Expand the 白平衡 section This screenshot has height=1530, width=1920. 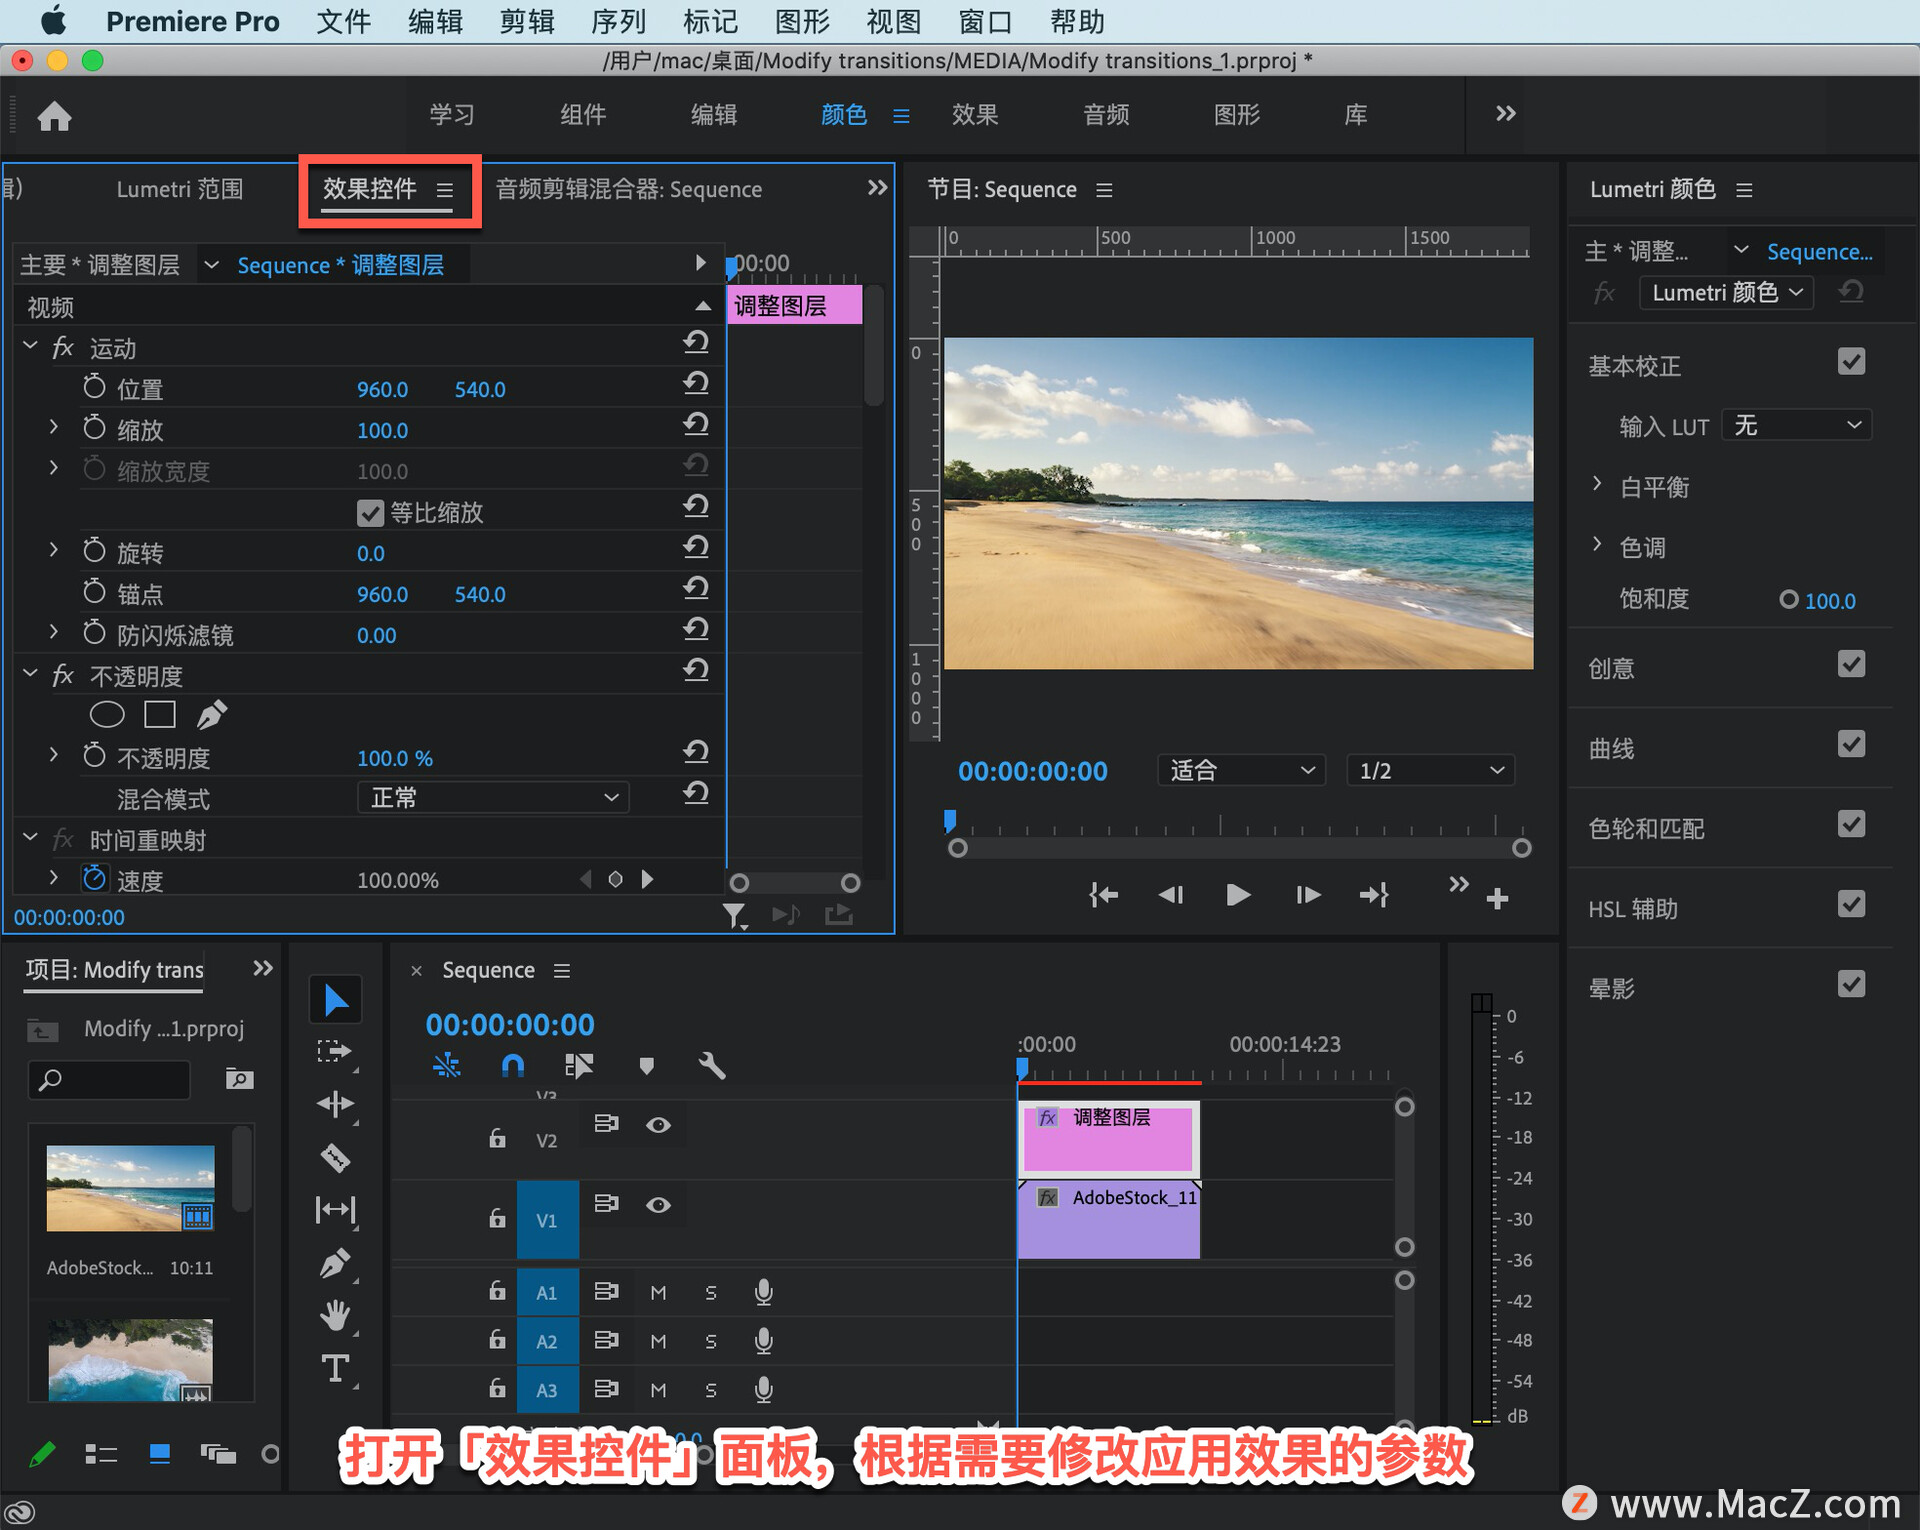1597,486
